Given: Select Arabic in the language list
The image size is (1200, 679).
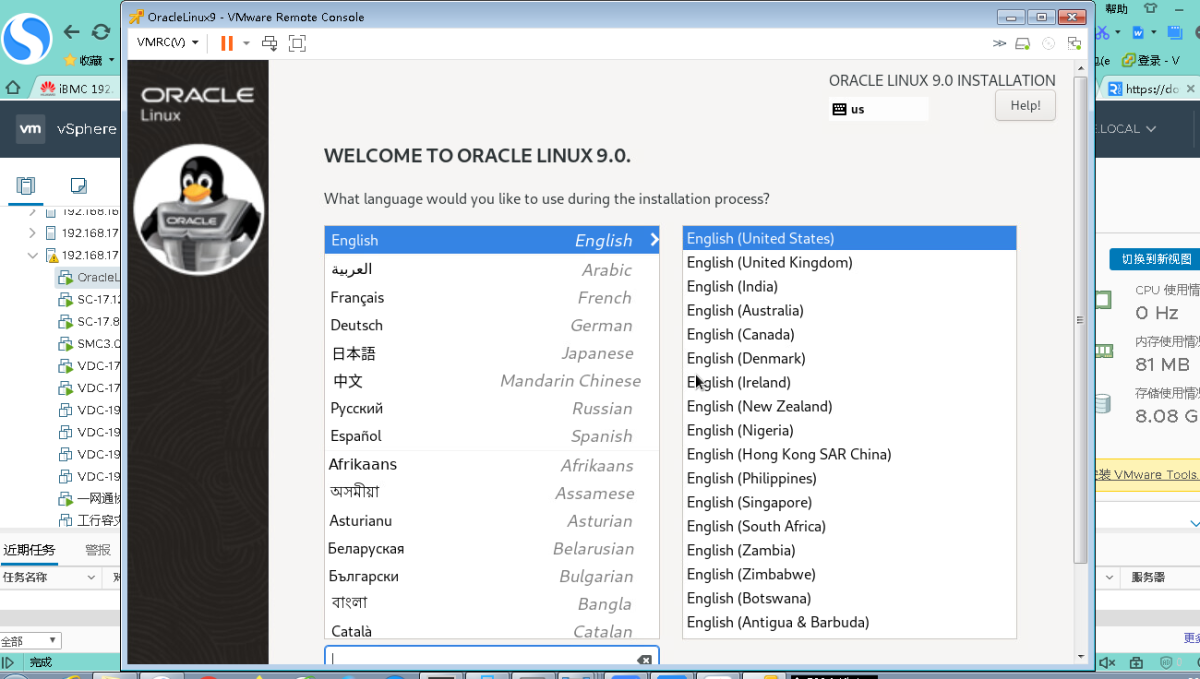Looking at the screenshot, I should 492,269.
